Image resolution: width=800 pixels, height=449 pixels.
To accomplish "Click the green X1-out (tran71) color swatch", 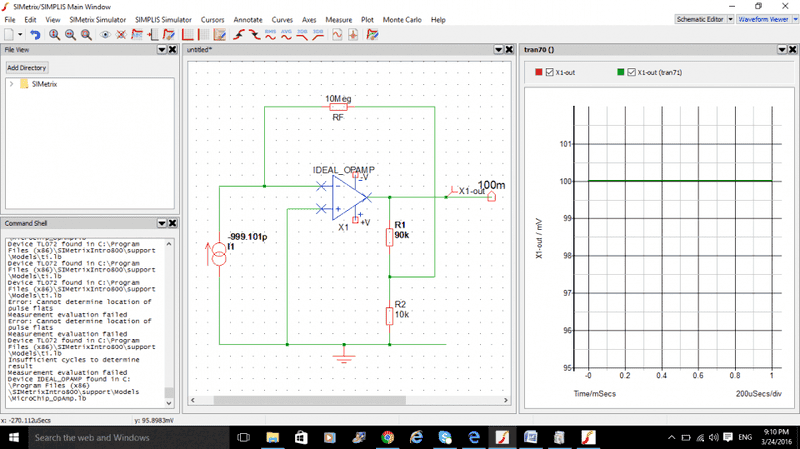I will [620, 73].
